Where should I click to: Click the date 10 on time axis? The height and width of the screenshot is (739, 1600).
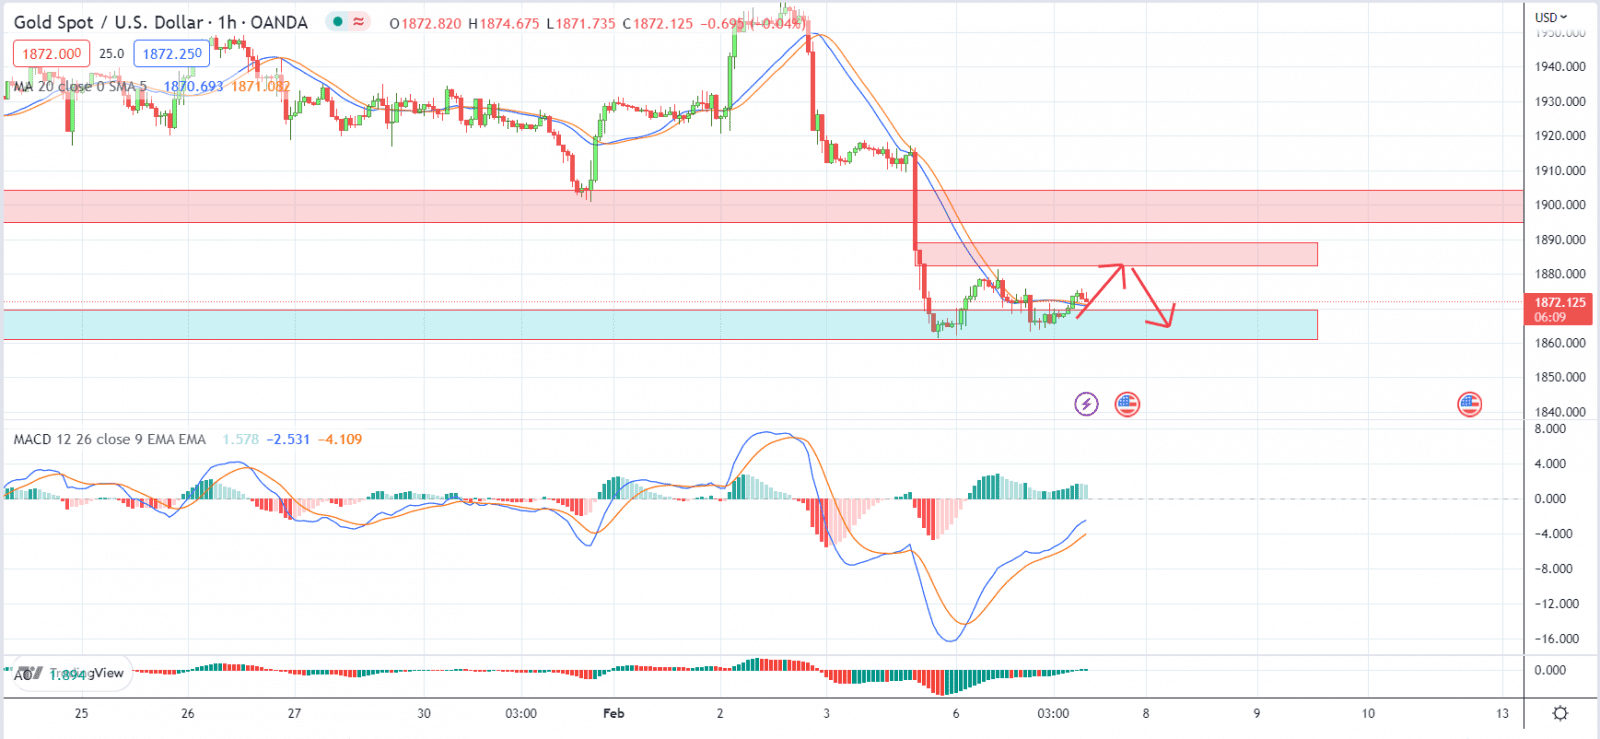pos(1368,713)
